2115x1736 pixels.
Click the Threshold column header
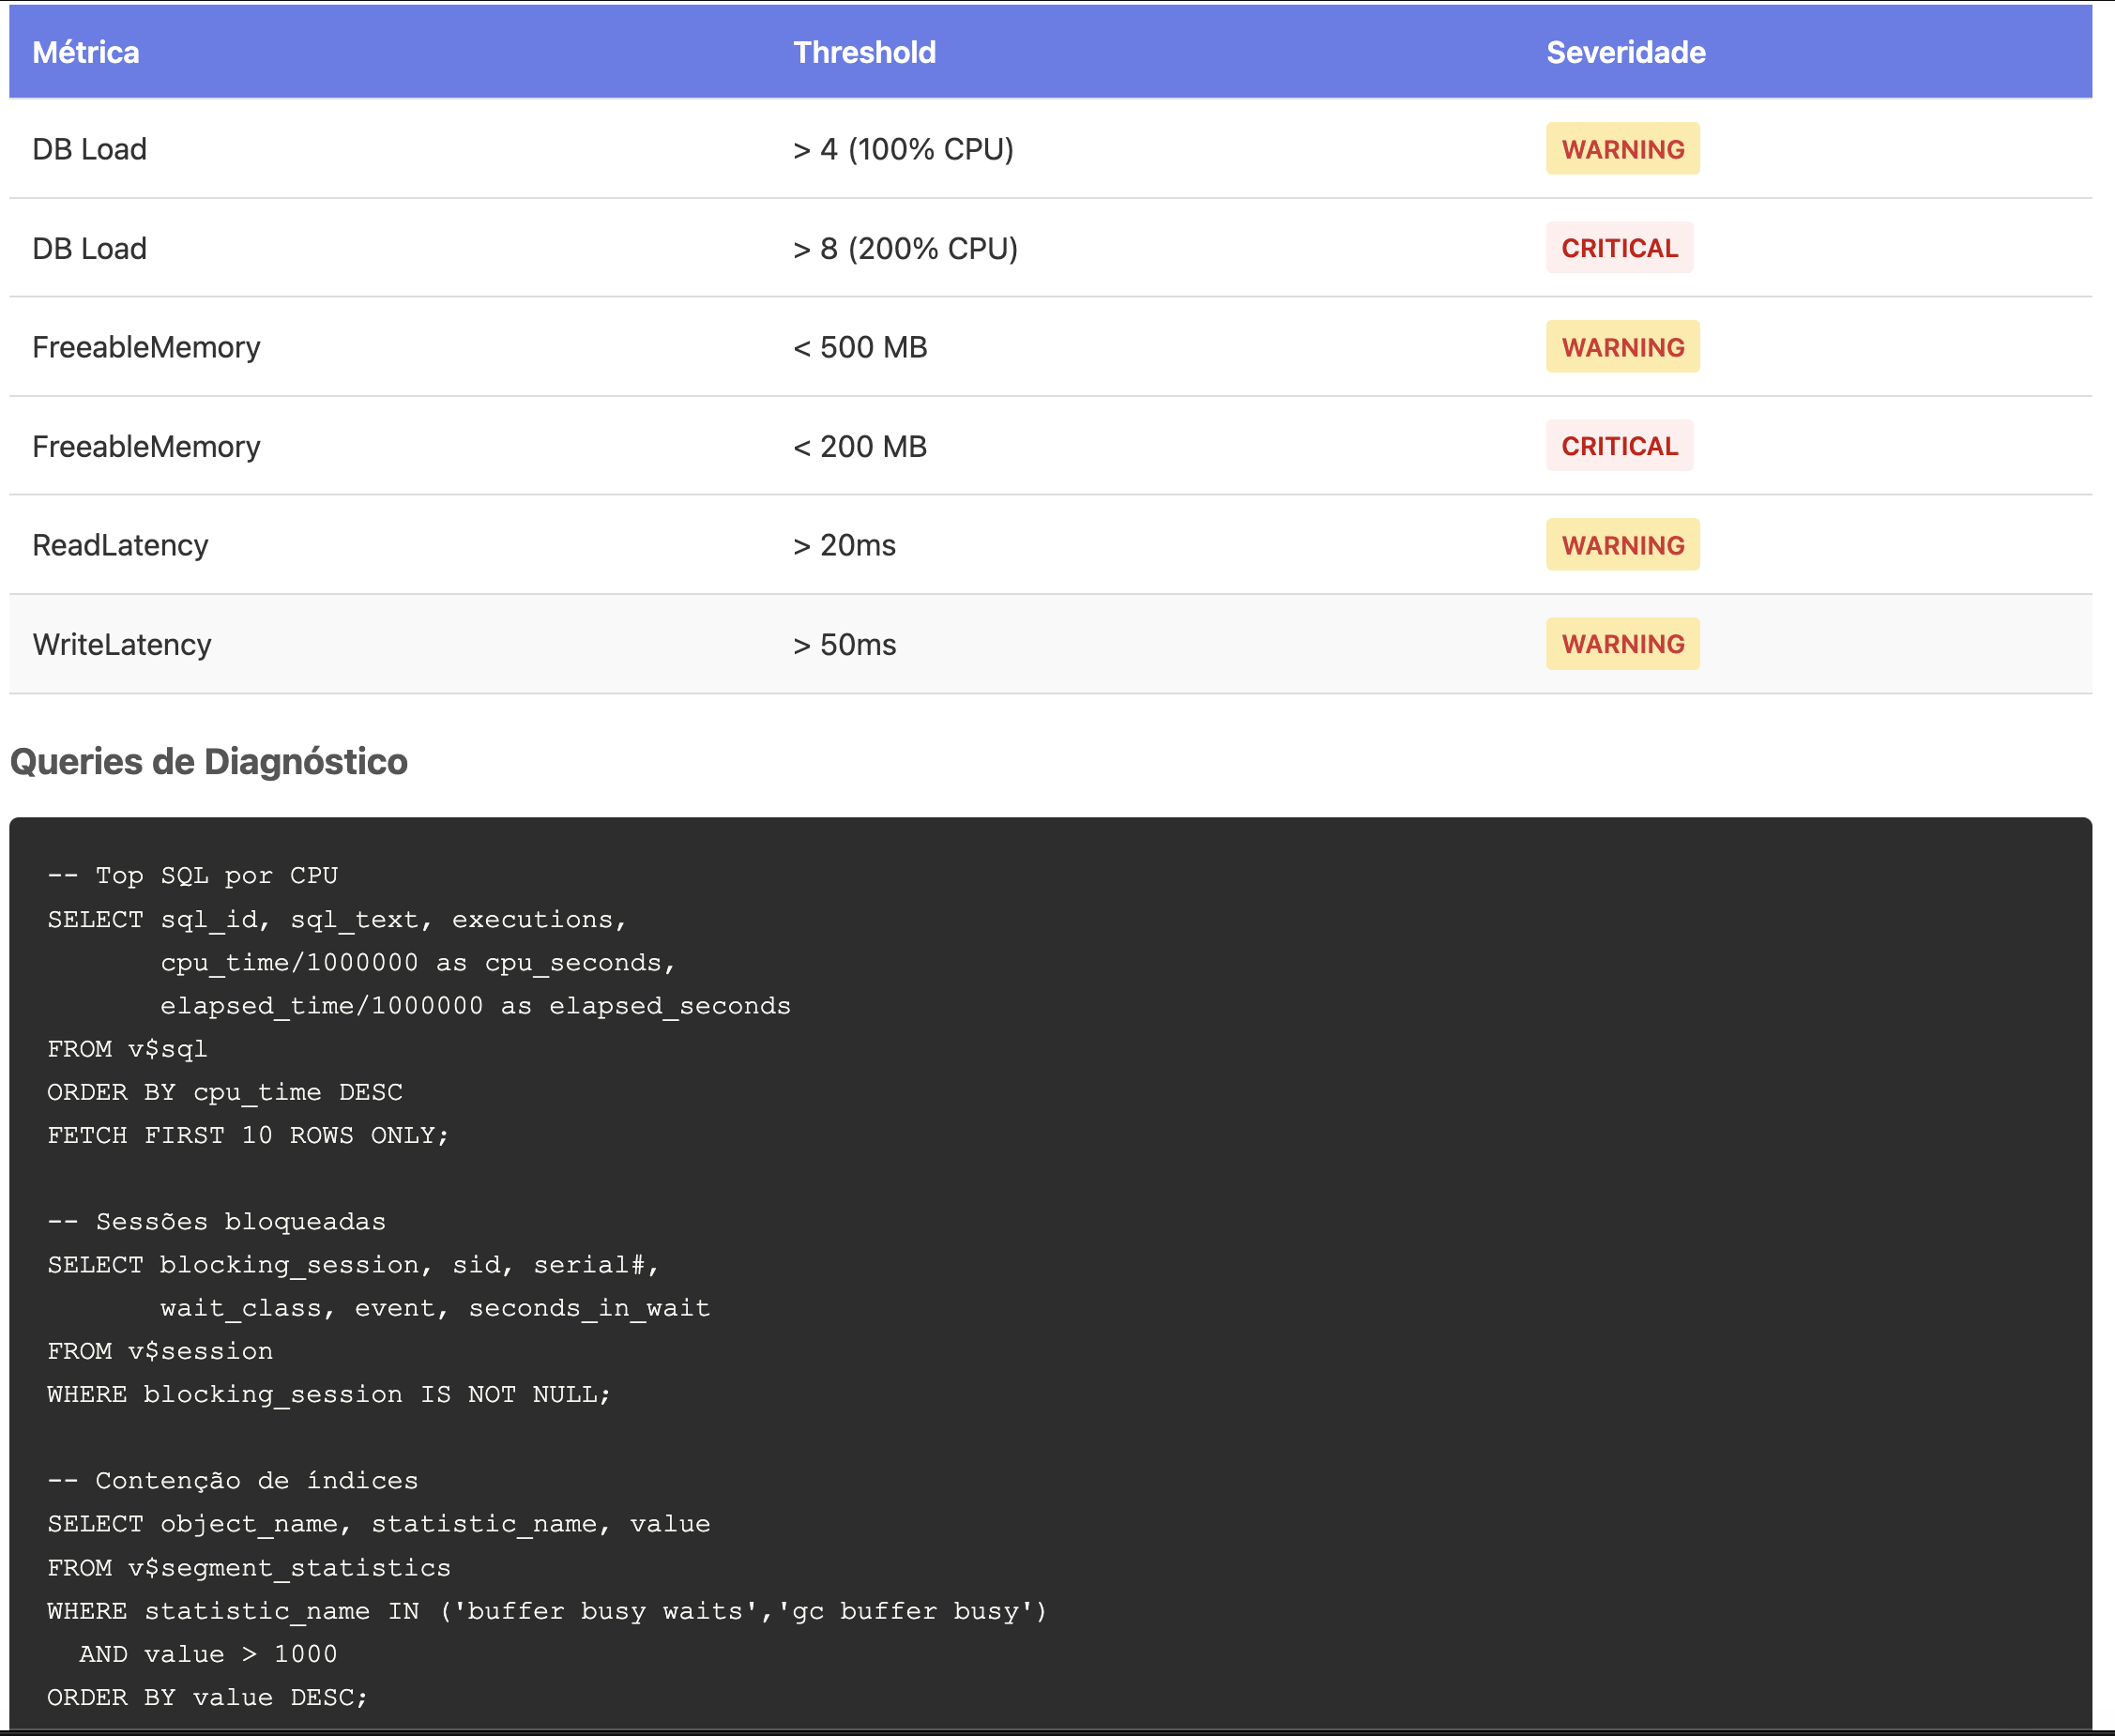click(864, 52)
